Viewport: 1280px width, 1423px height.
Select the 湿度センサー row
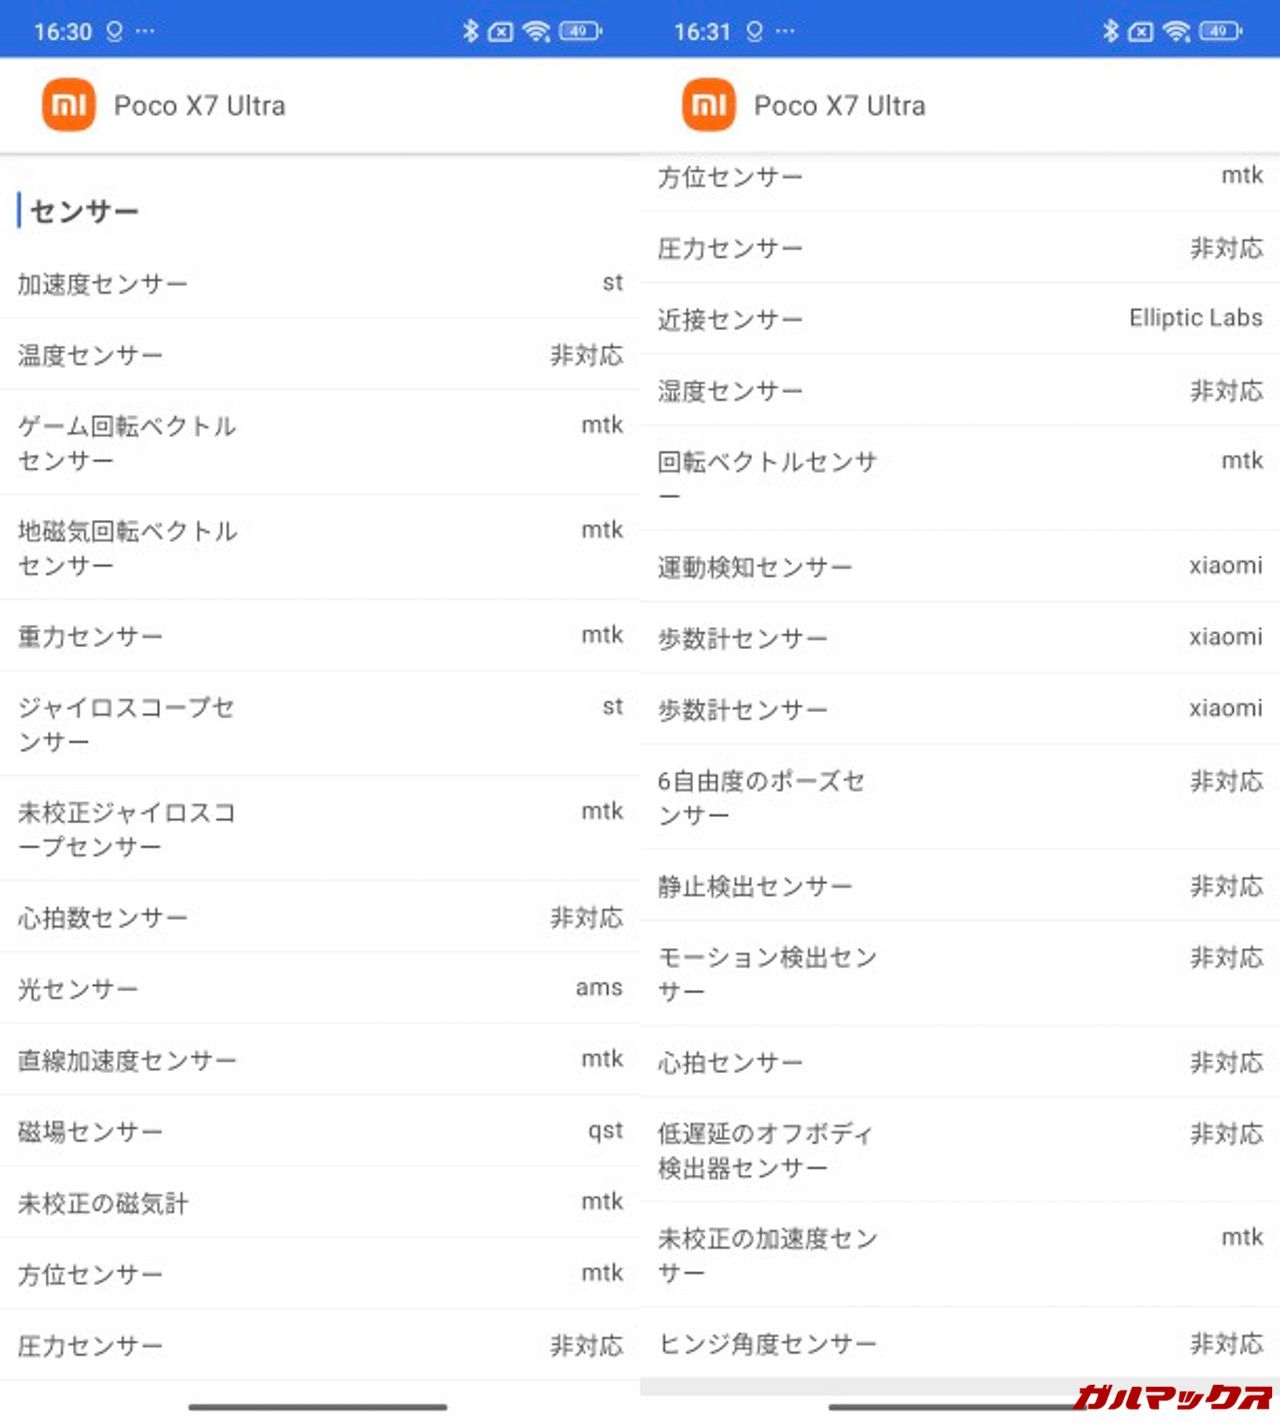point(960,390)
